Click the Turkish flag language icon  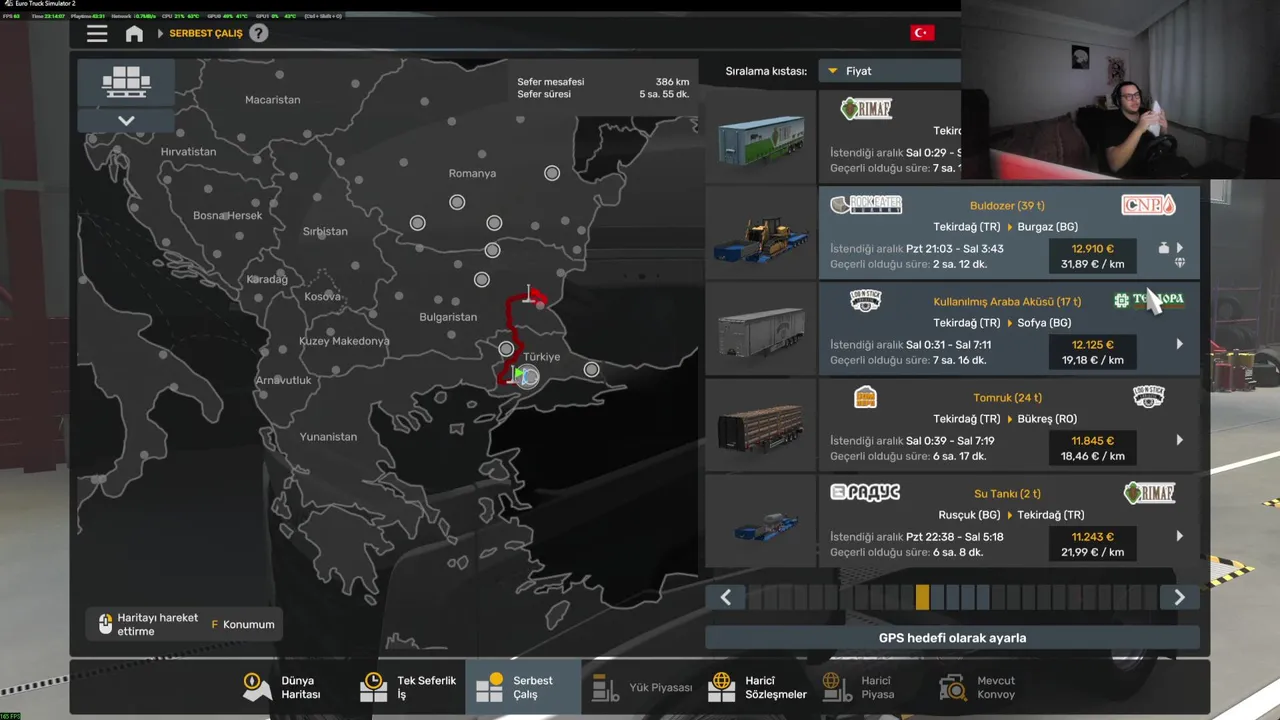pyautogui.click(x=922, y=33)
